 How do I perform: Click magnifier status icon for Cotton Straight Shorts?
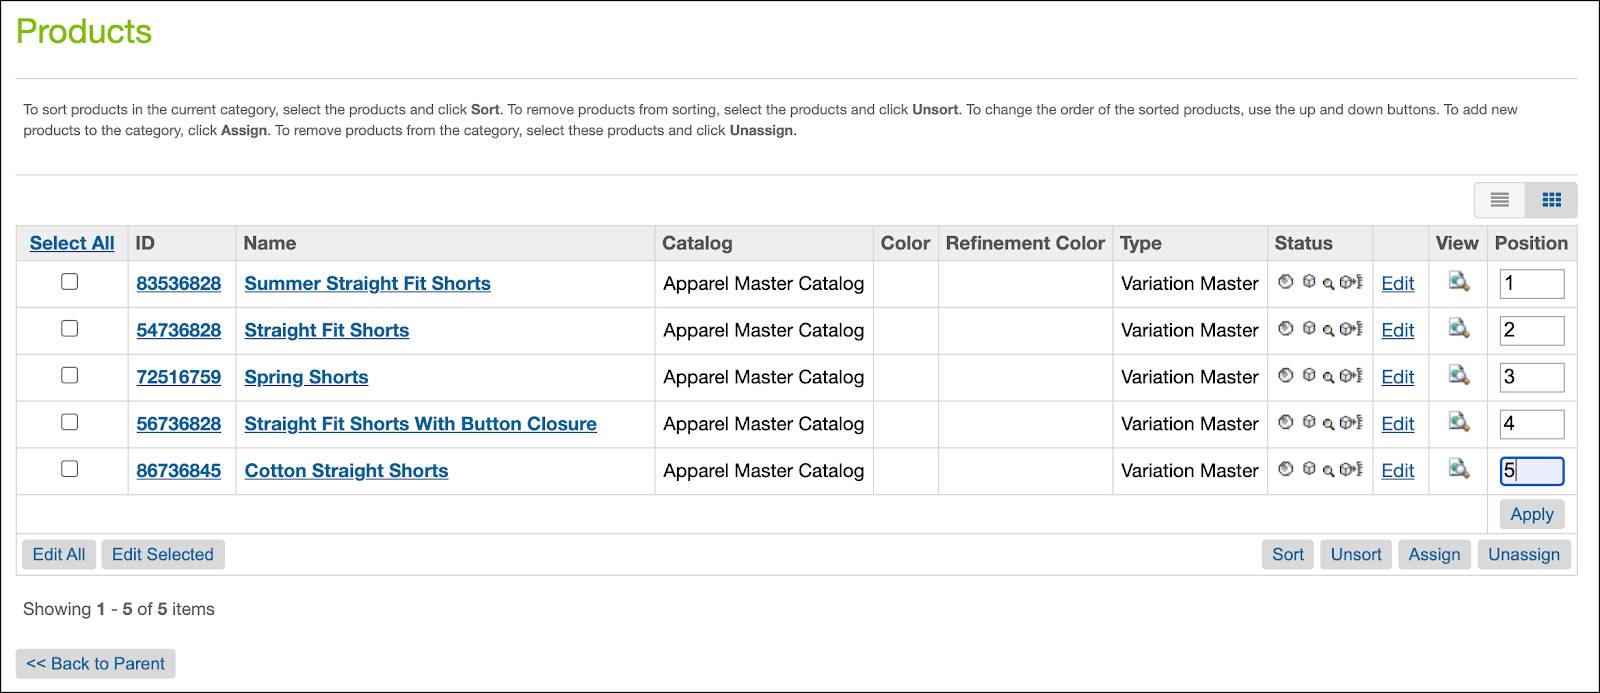pyautogui.click(x=1328, y=471)
